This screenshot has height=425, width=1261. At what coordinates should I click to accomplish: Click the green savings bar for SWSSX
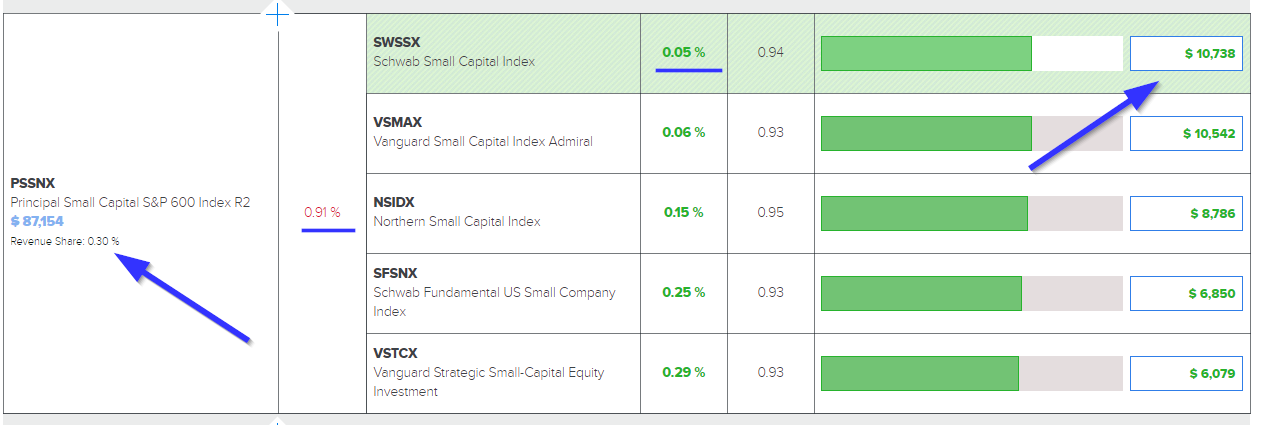(x=926, y=54)
